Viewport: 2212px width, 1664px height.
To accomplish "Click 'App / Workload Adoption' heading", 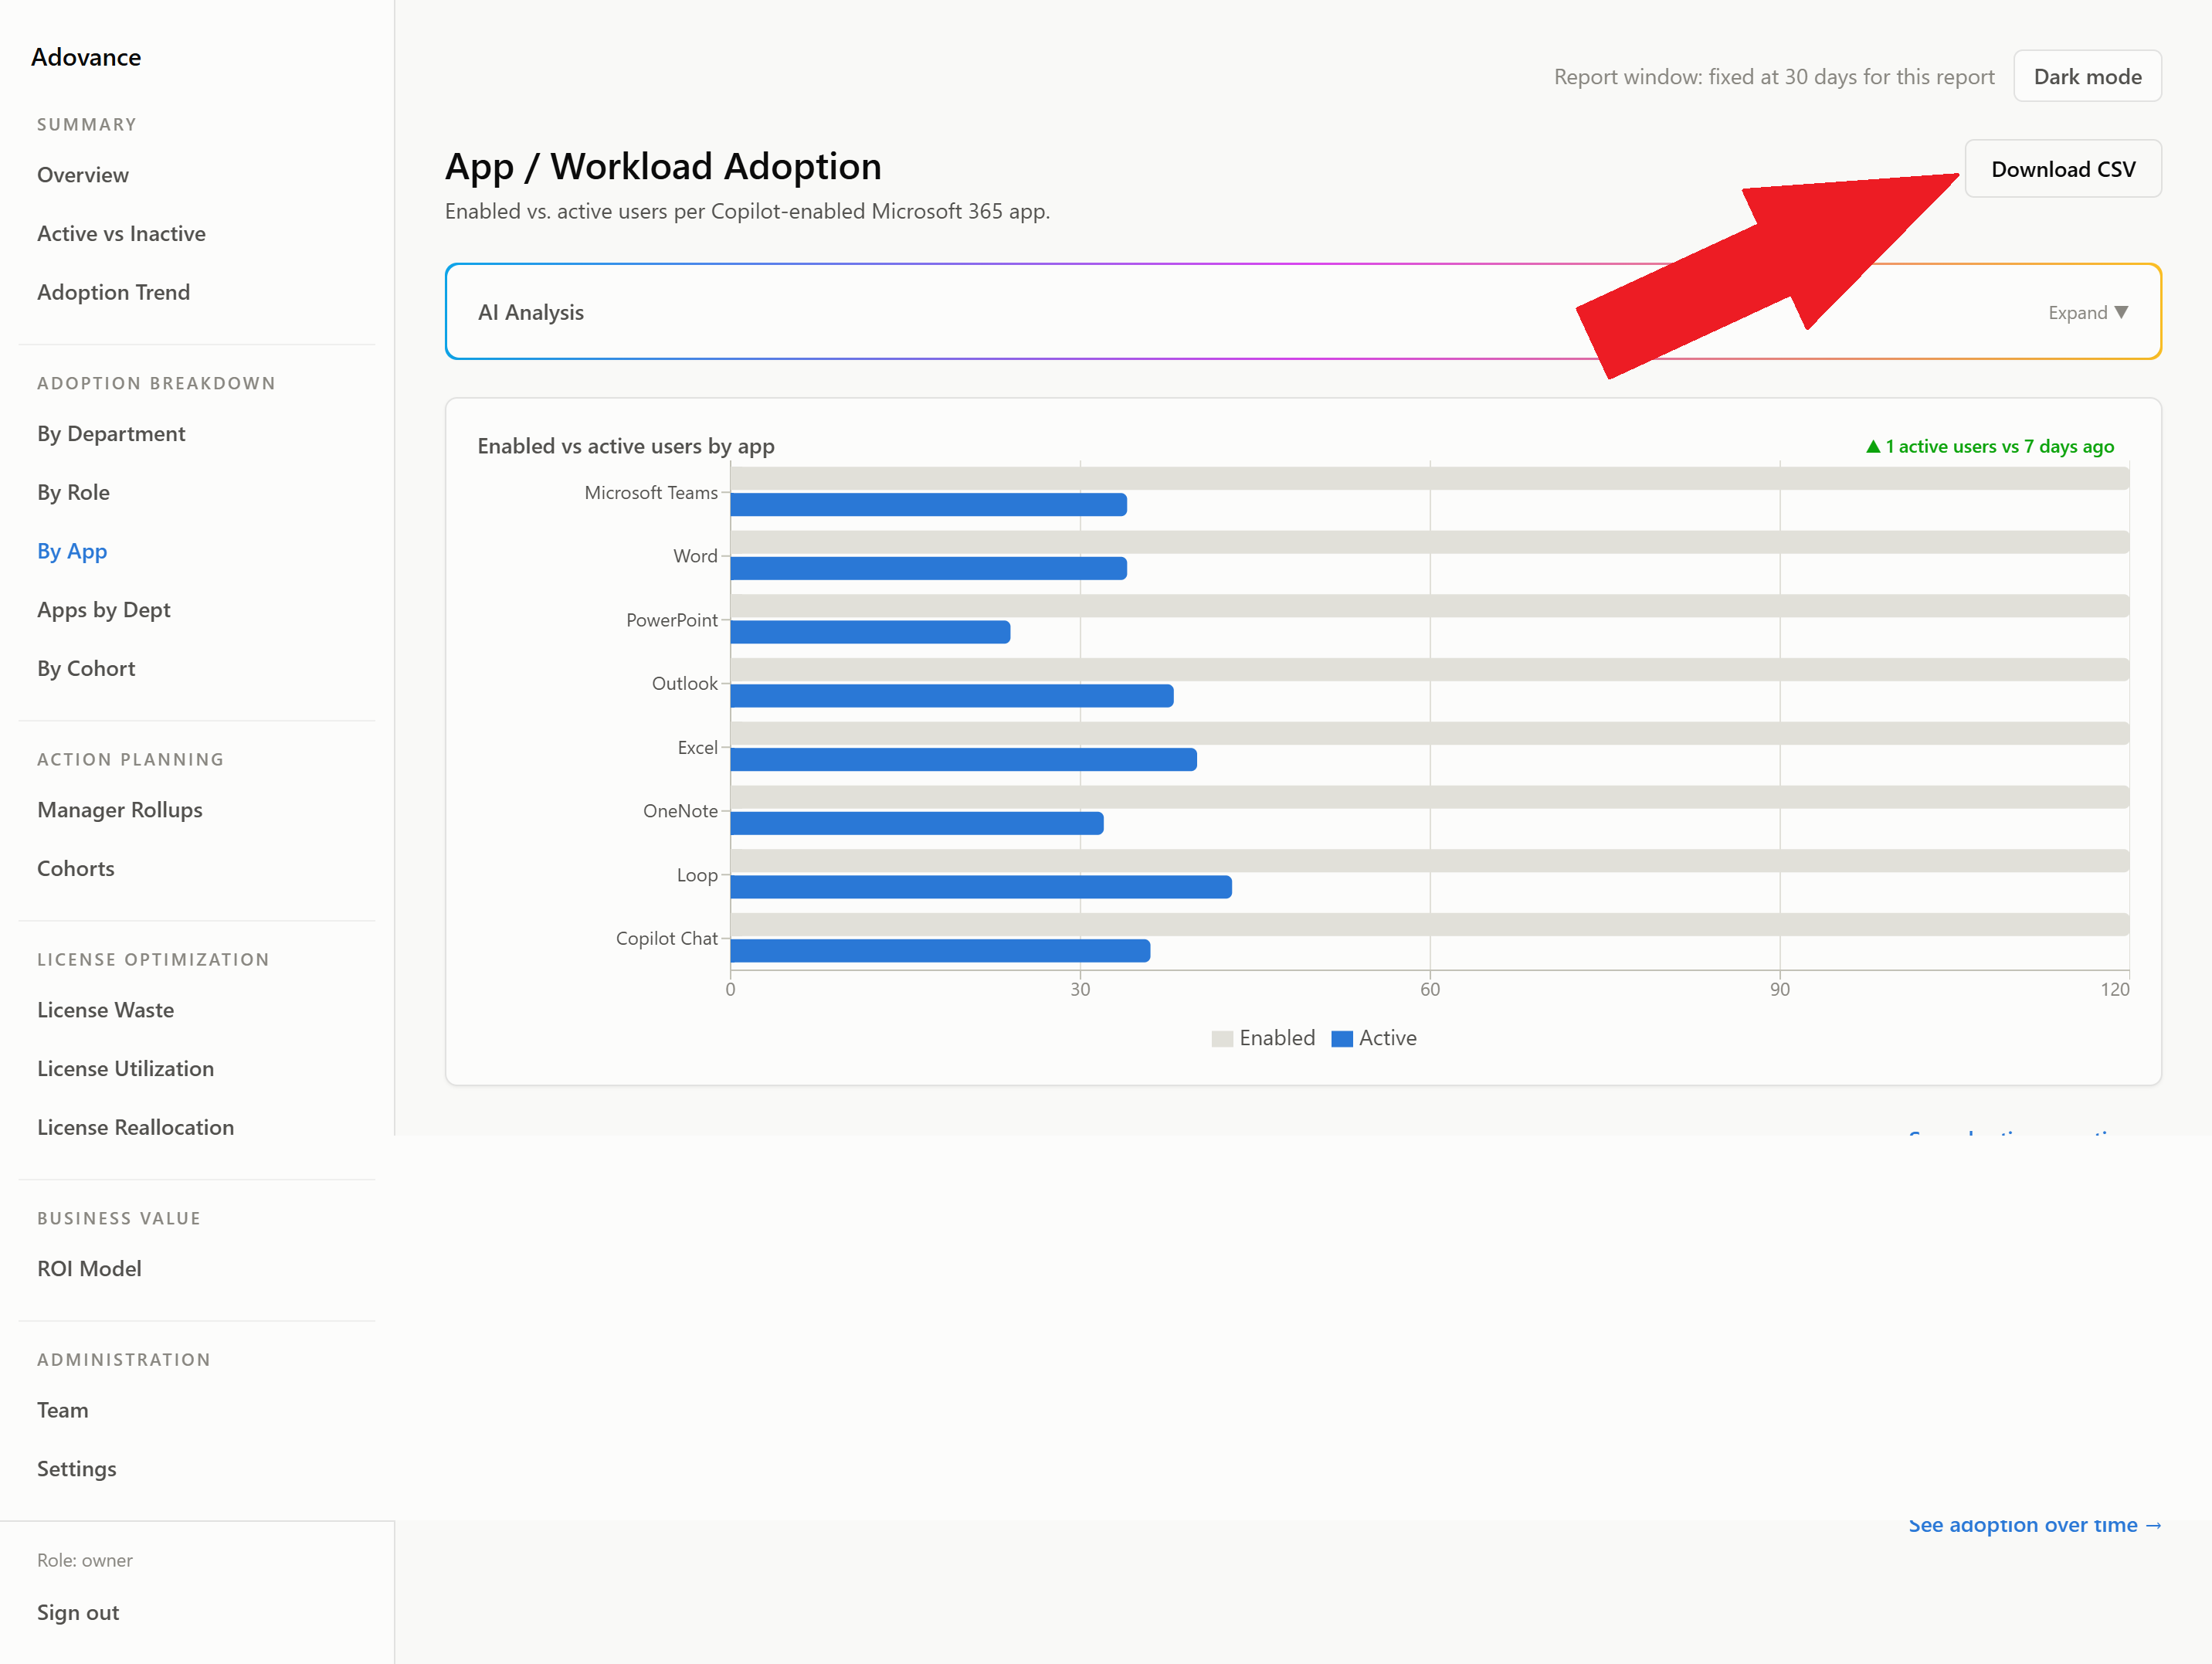I will [x=663, y=166].
